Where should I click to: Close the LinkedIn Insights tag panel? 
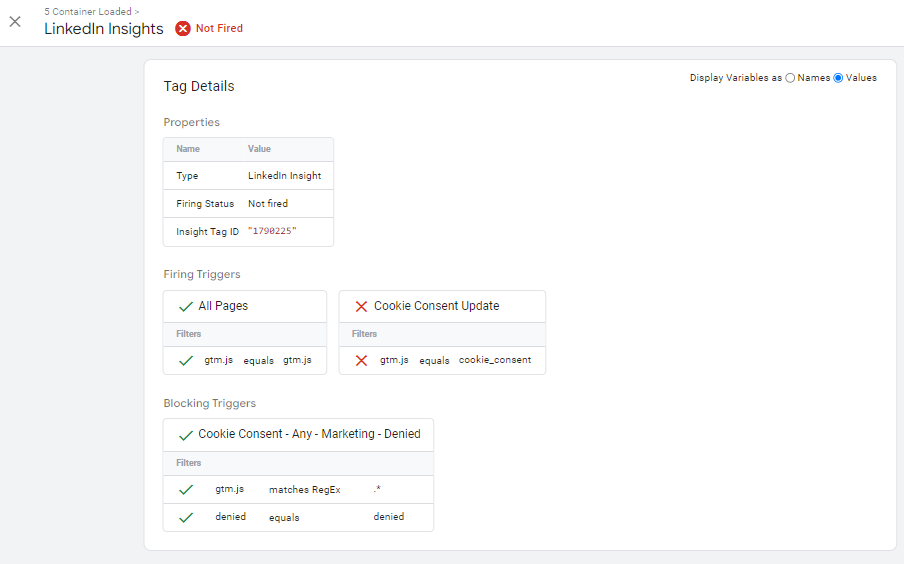[x=15, y=22]
